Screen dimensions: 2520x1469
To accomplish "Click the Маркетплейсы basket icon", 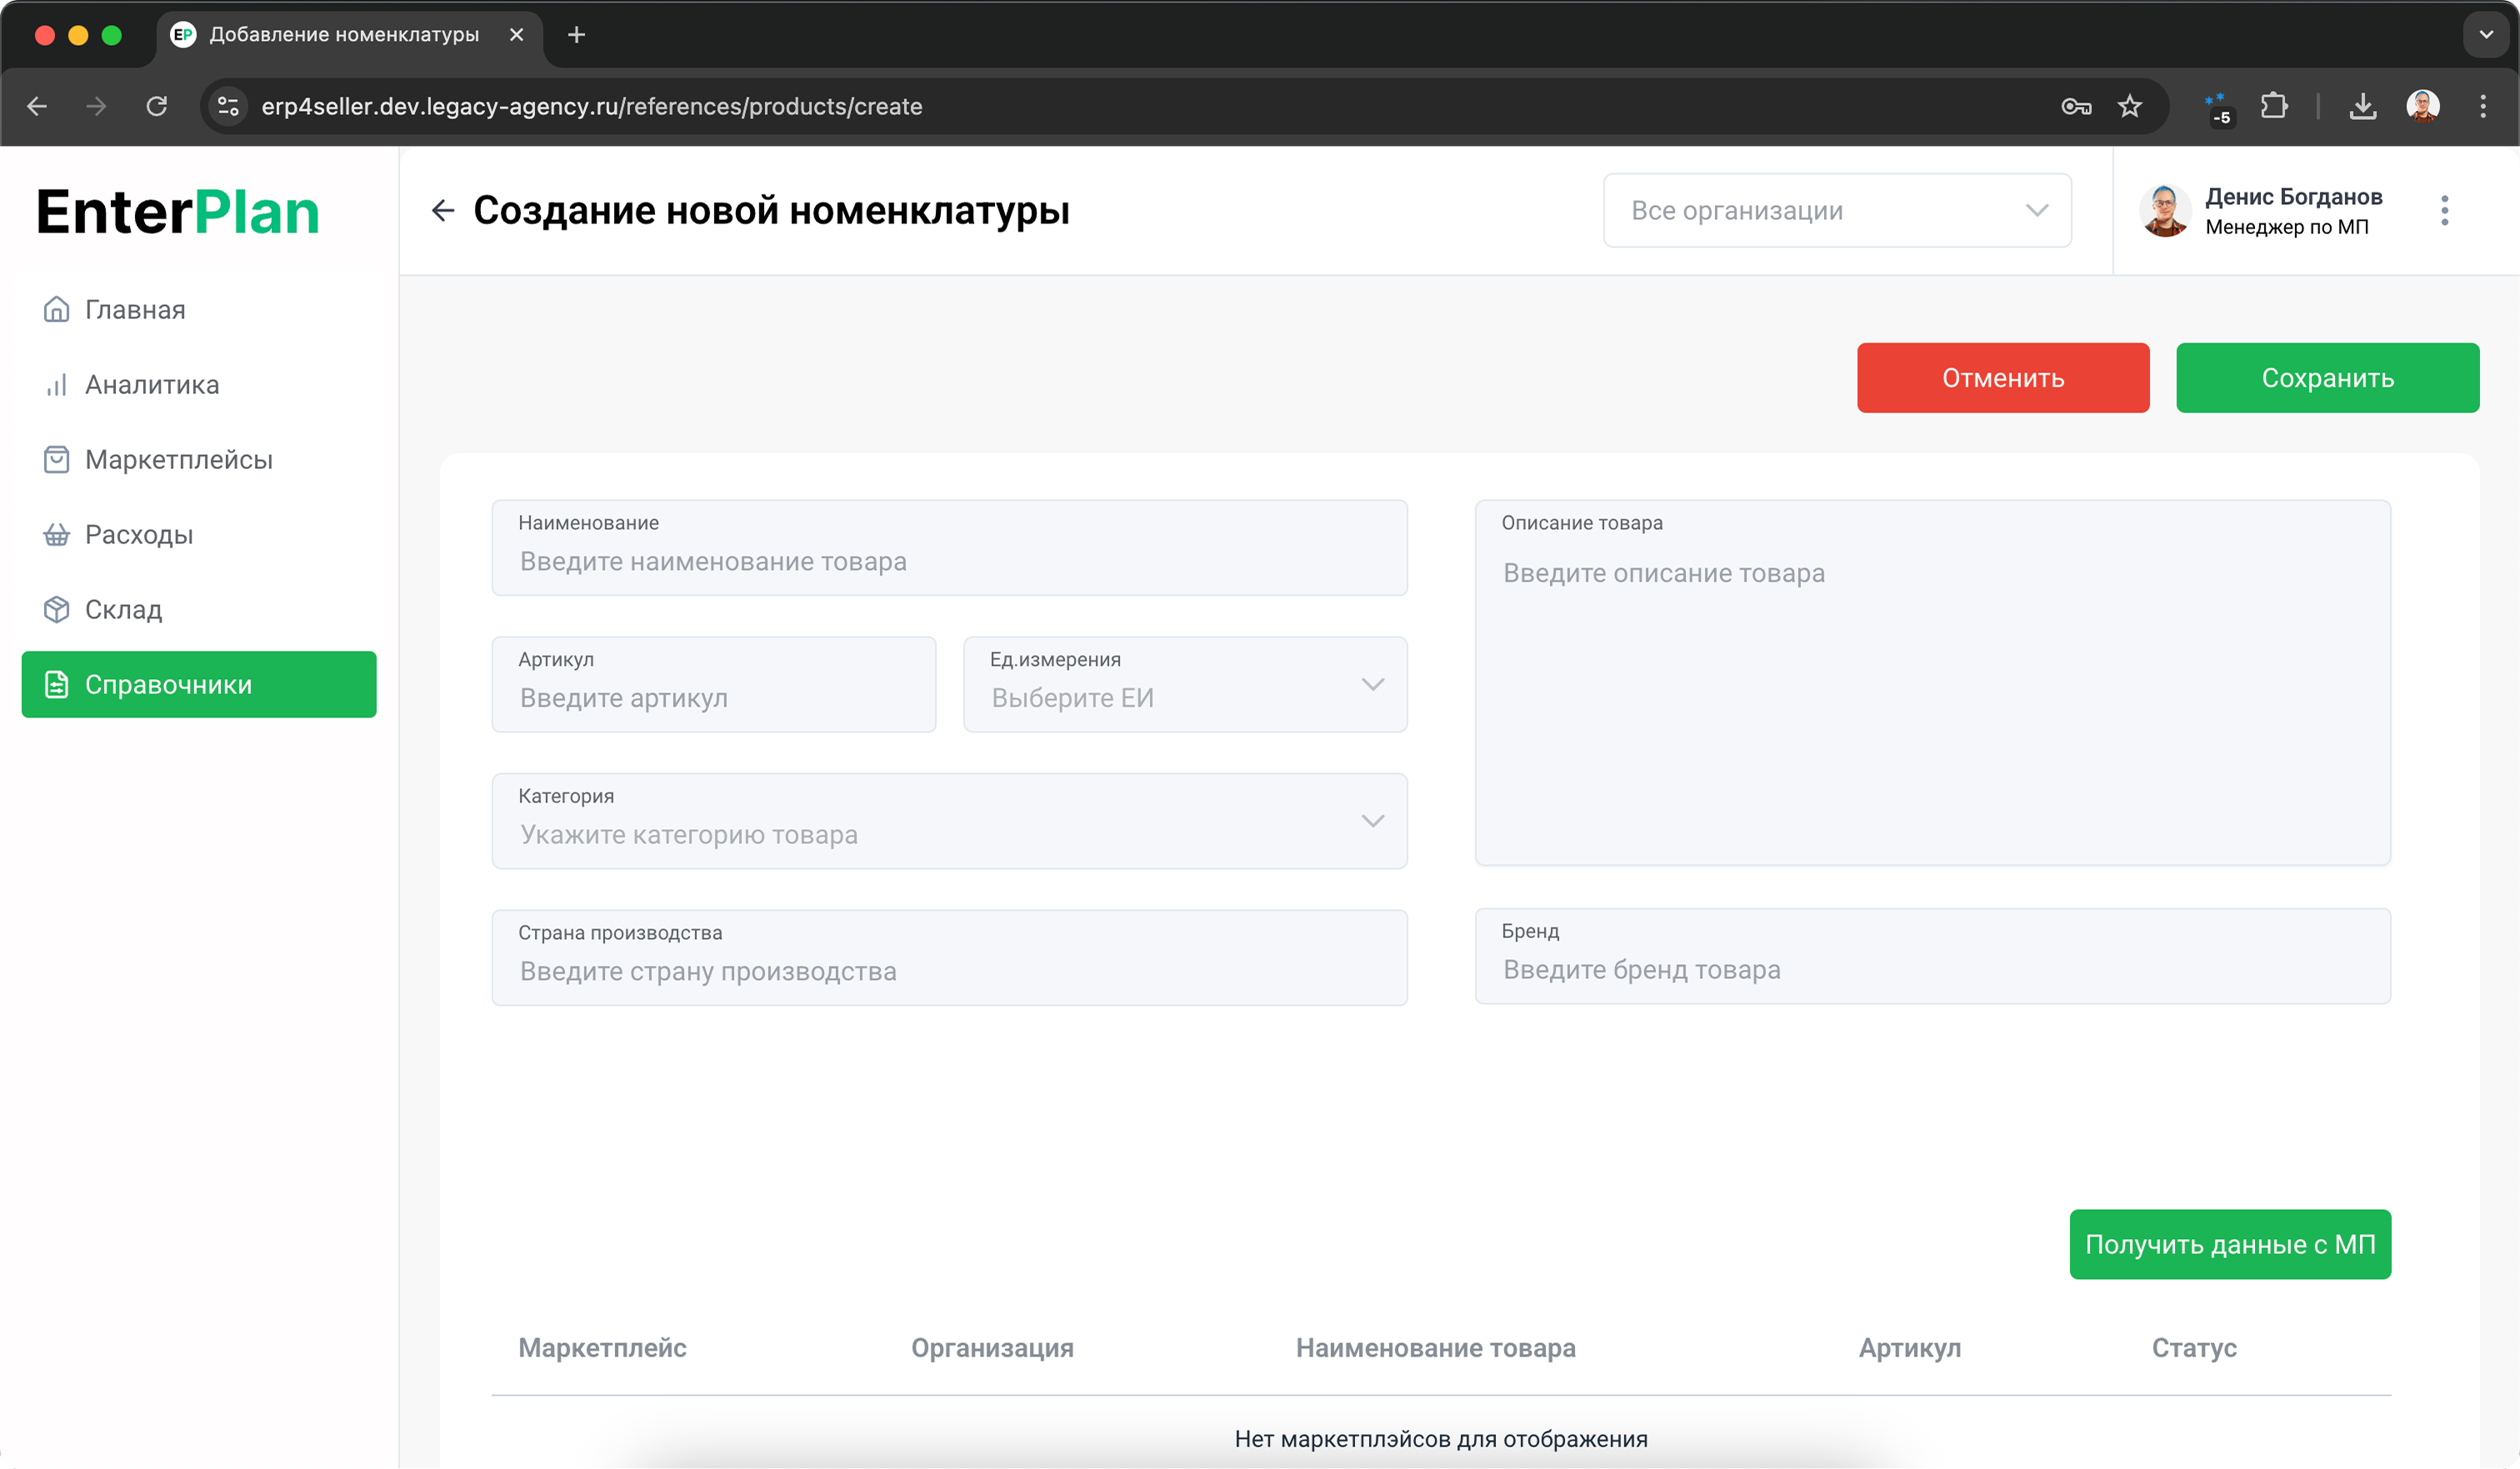I will click(x=57, y=459).
